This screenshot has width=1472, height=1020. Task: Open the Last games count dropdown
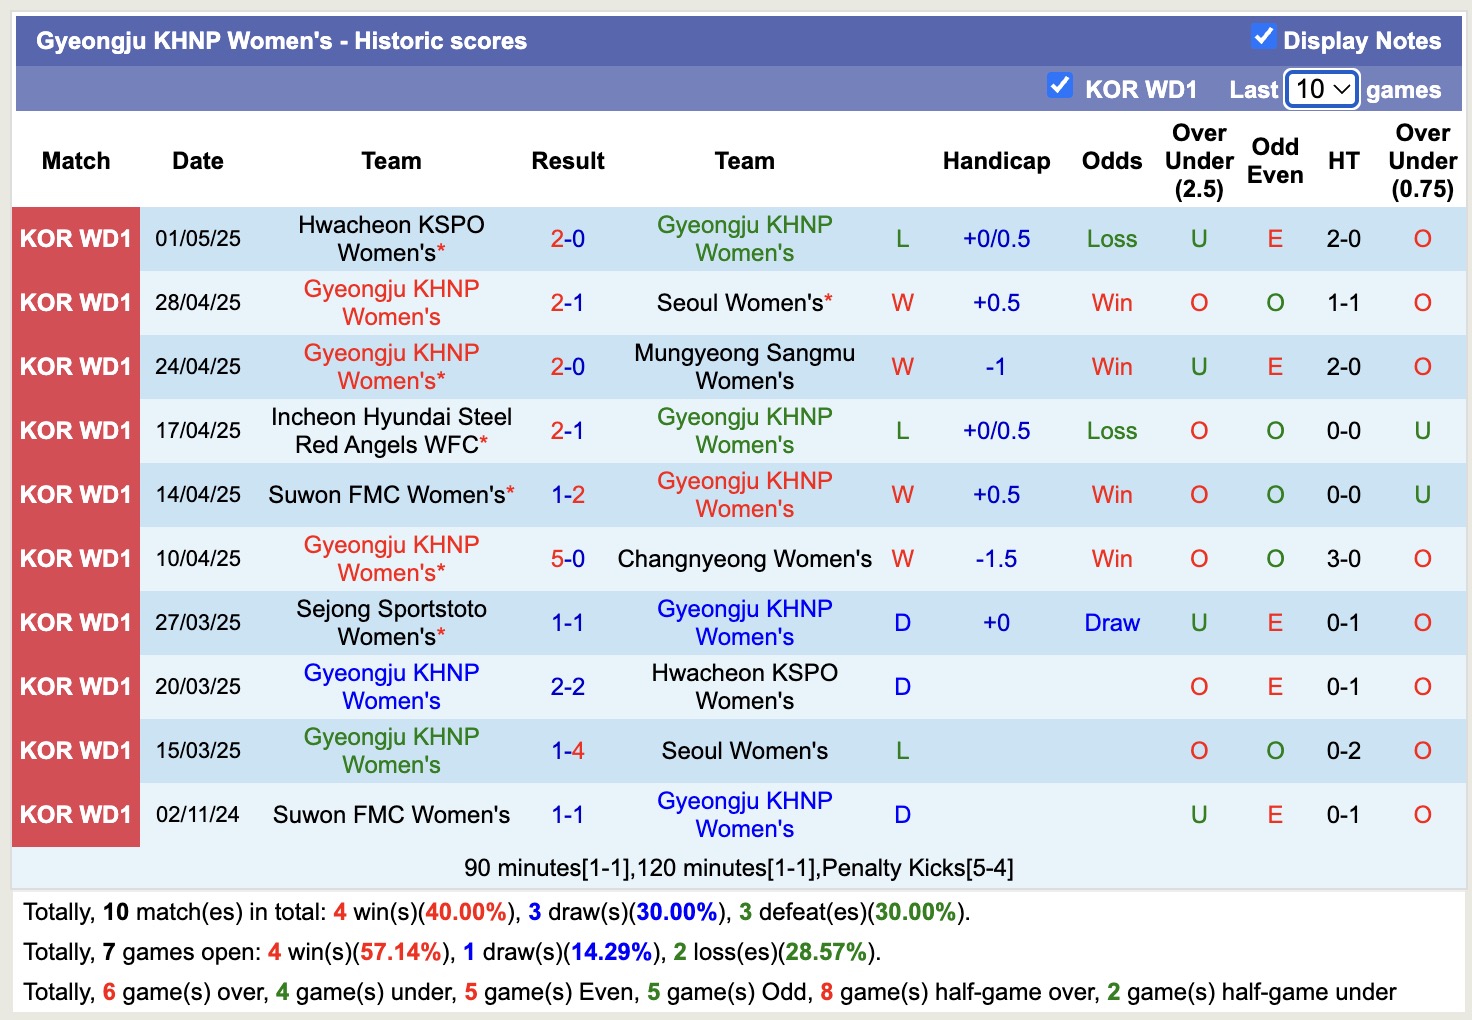coord(1321,89)
